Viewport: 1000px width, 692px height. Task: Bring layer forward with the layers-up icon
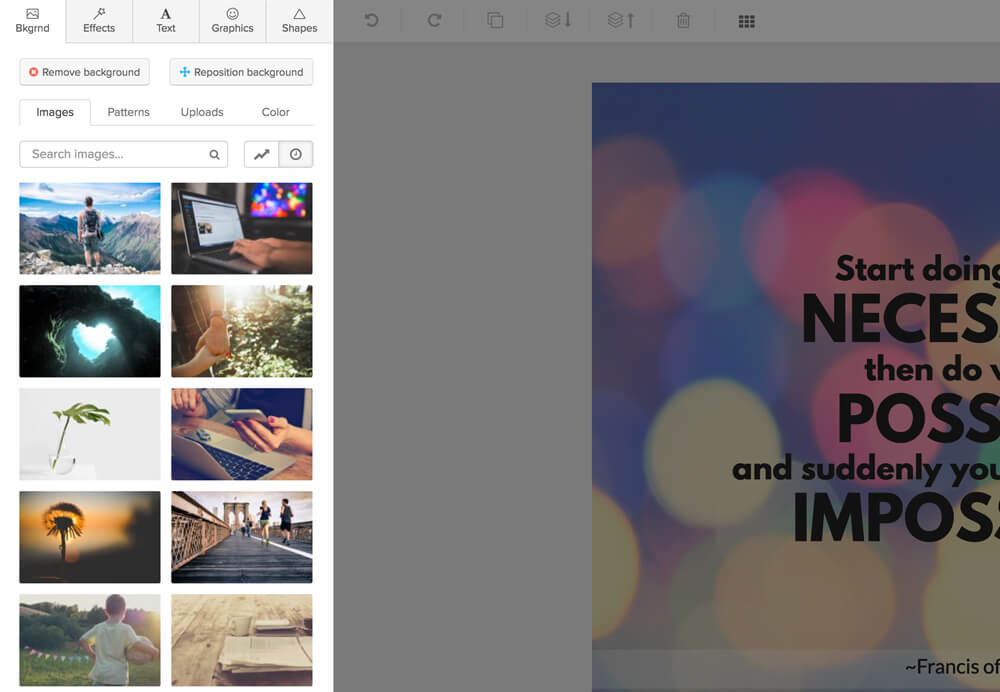(621, 20)
